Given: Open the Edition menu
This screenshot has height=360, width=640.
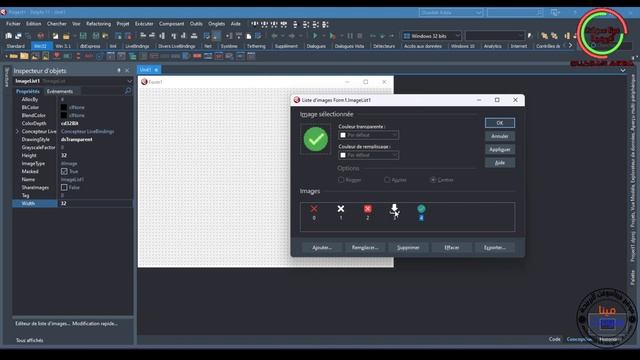Looking at the screenshot, I should coord(33,24).
